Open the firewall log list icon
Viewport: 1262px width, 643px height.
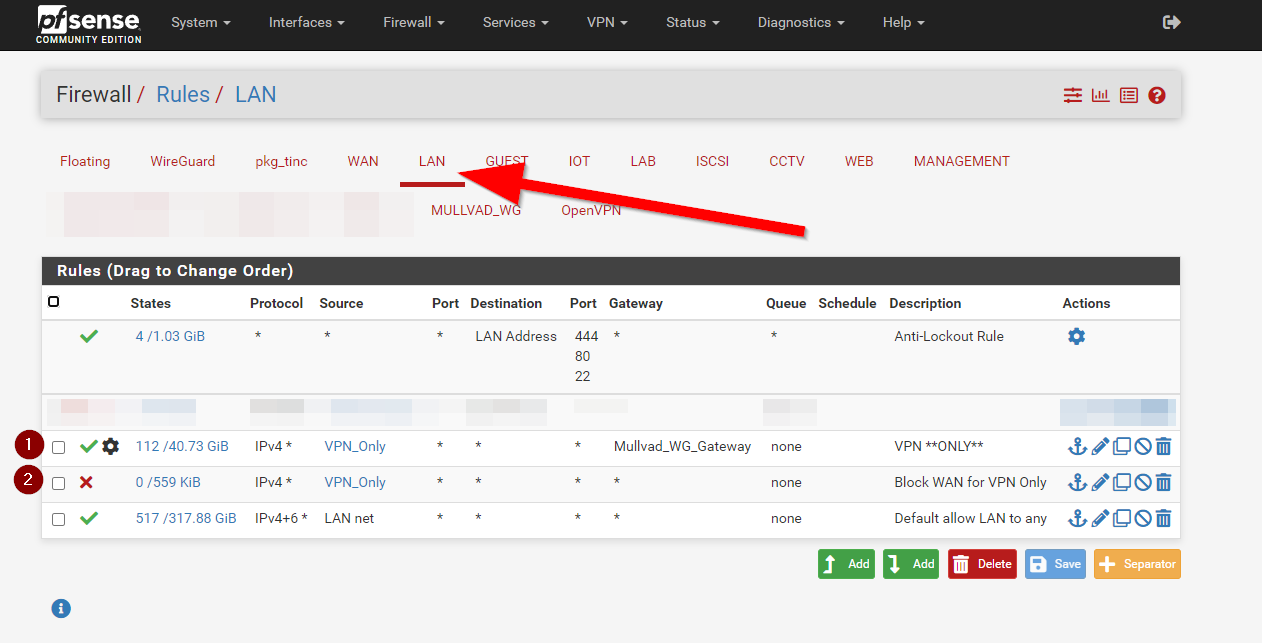pos(1129,95)
